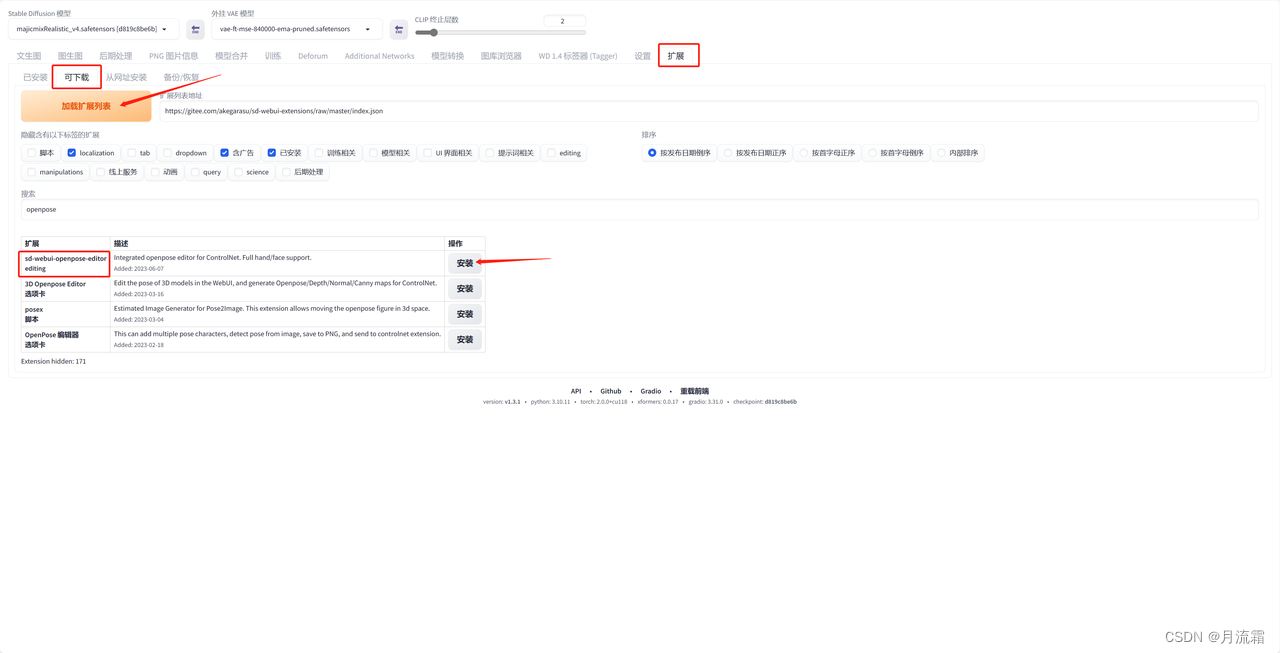Open the 后期处理 tab
This screenshot has height=653, width=1280.
click(x=116, y=56)
